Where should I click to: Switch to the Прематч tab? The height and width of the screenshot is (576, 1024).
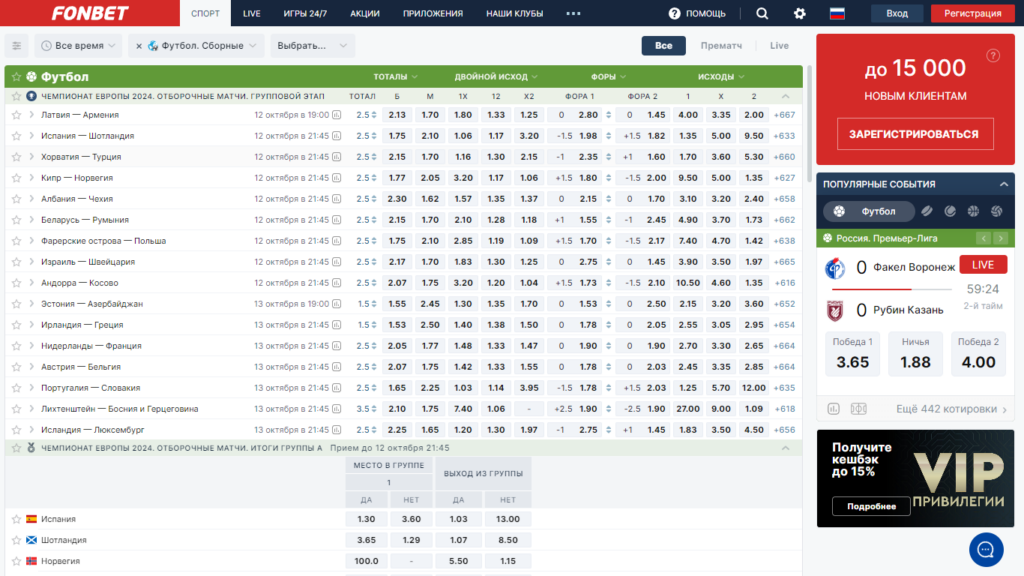[721, 46]
